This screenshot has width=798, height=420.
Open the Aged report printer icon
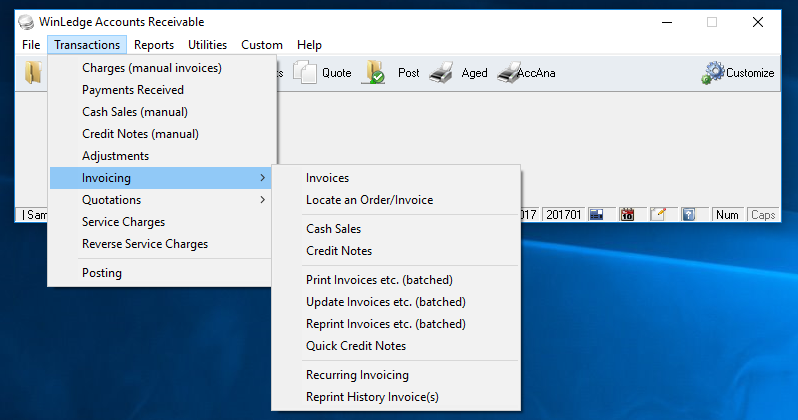(x=441, y=73)
